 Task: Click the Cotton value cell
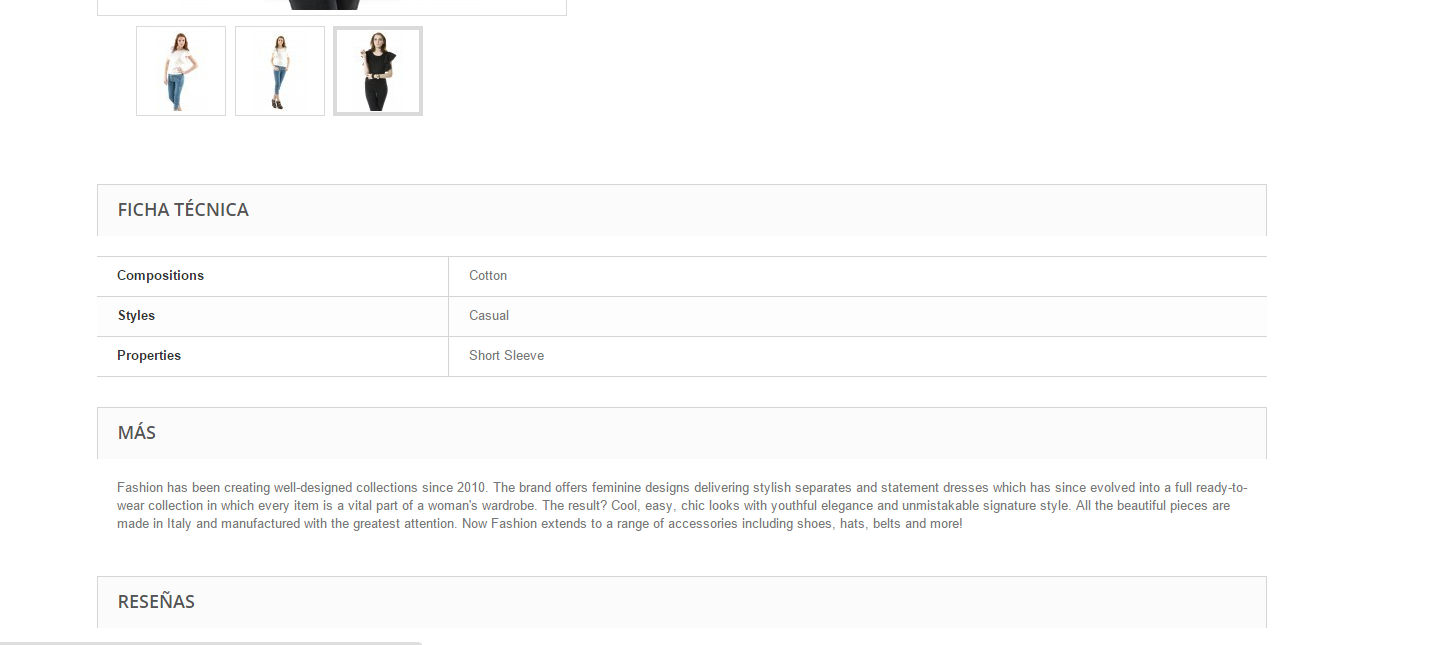(x=488, y=276)
